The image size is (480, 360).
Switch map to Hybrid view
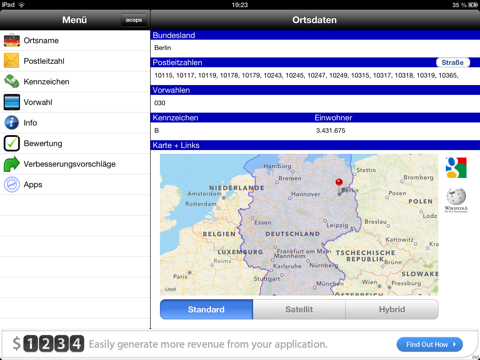392,309
